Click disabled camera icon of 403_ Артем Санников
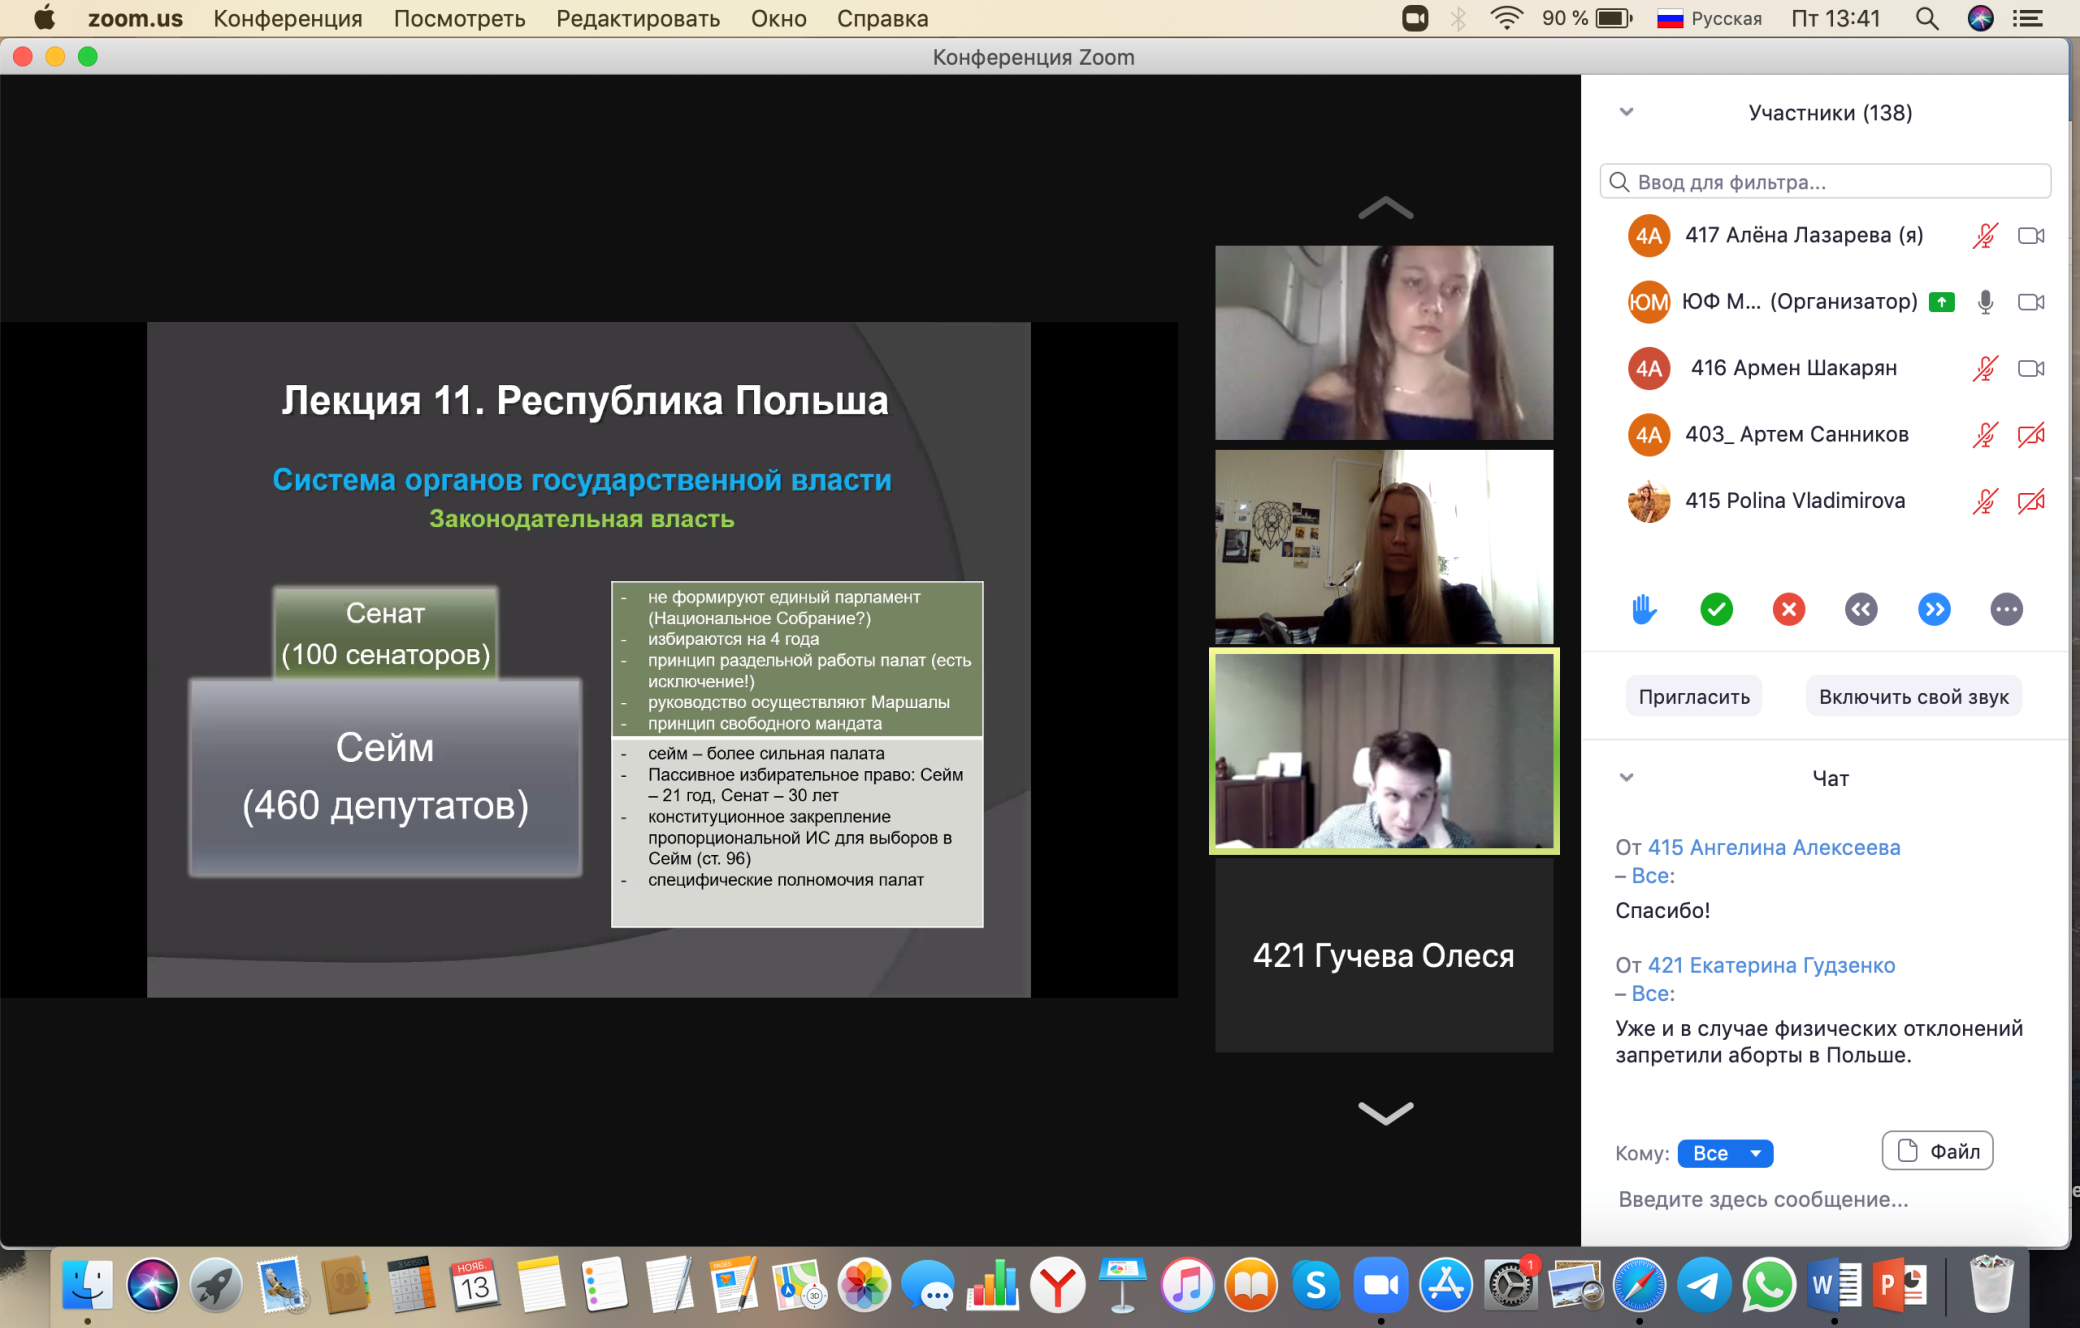Viewport: 2080px width, 1328px height. 2031,434
